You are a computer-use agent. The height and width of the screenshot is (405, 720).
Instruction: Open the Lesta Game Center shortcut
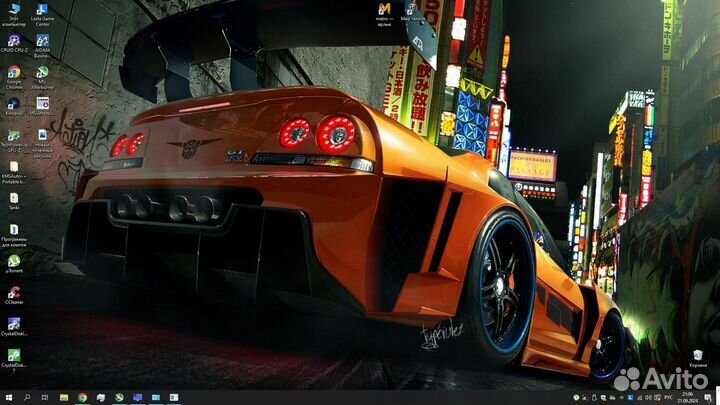[x=42, y=10]
